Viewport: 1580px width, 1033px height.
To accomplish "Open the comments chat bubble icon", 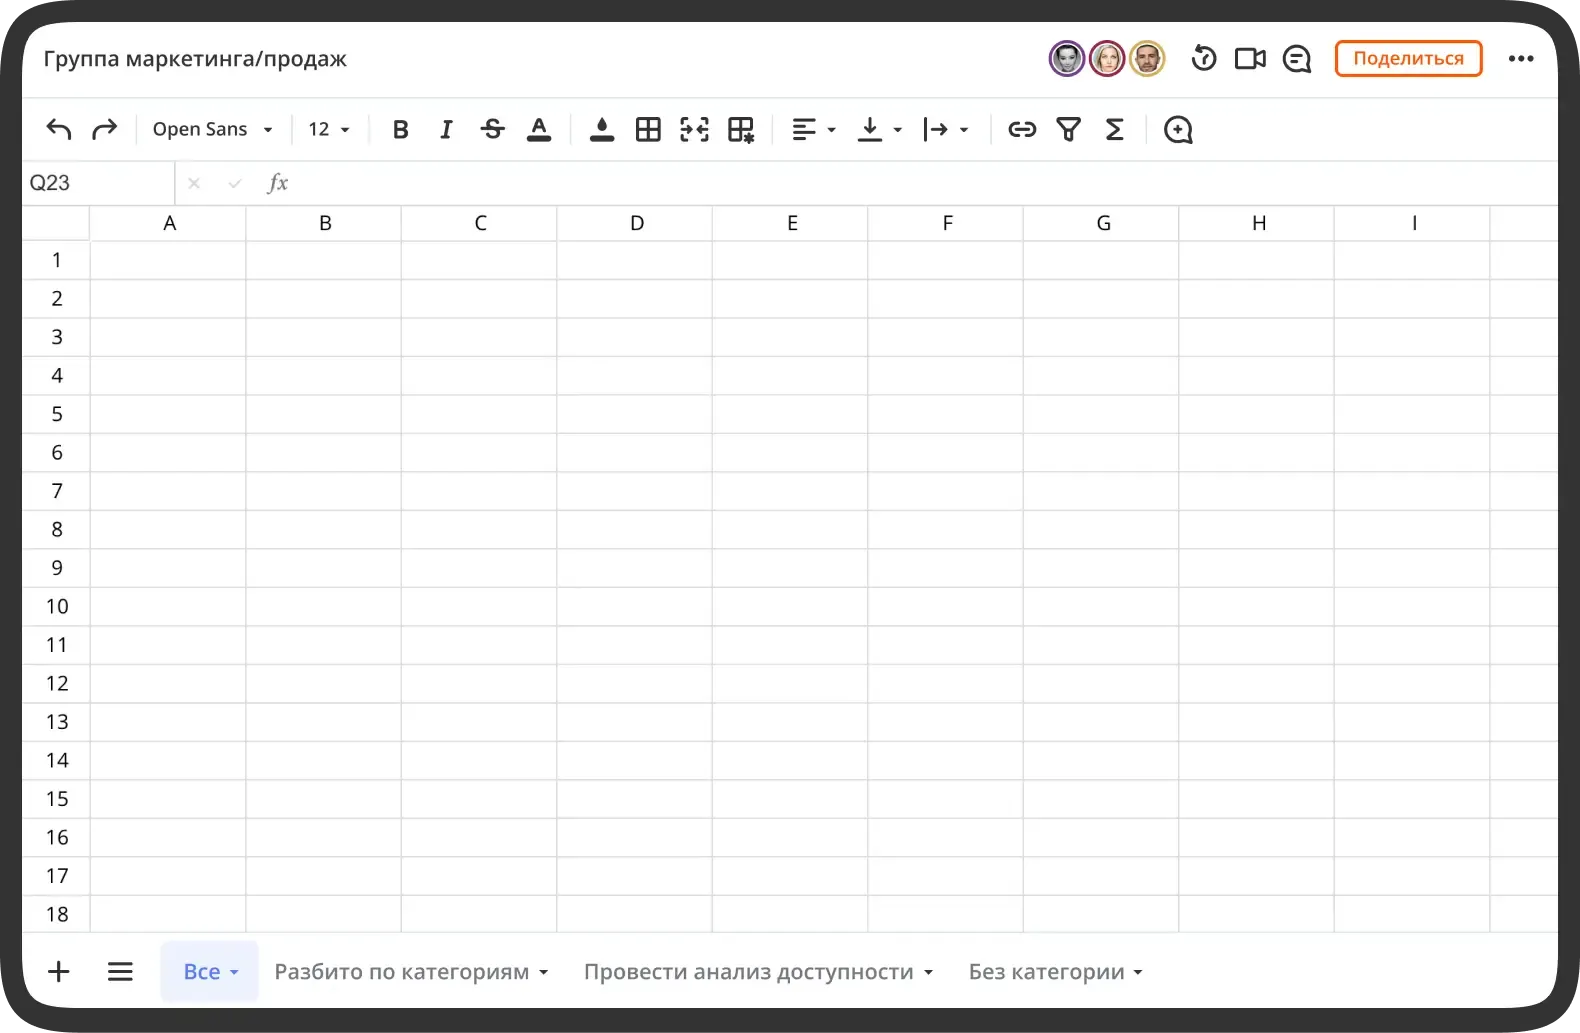I will pos(1296,59).
